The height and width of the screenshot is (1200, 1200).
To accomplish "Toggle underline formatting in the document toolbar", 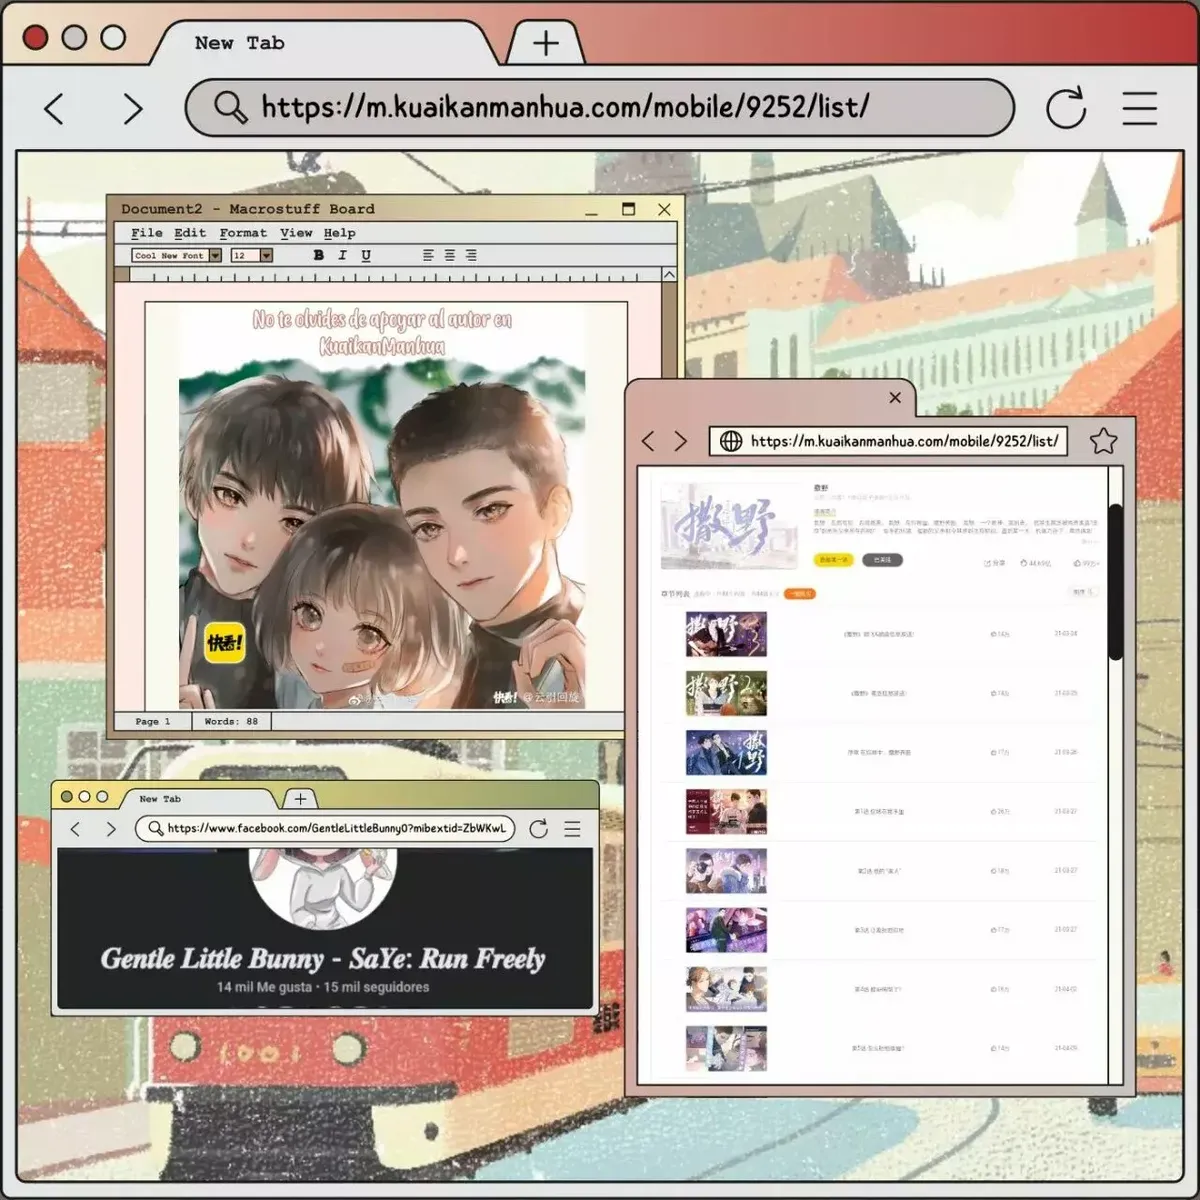I will tap(366, 255).
